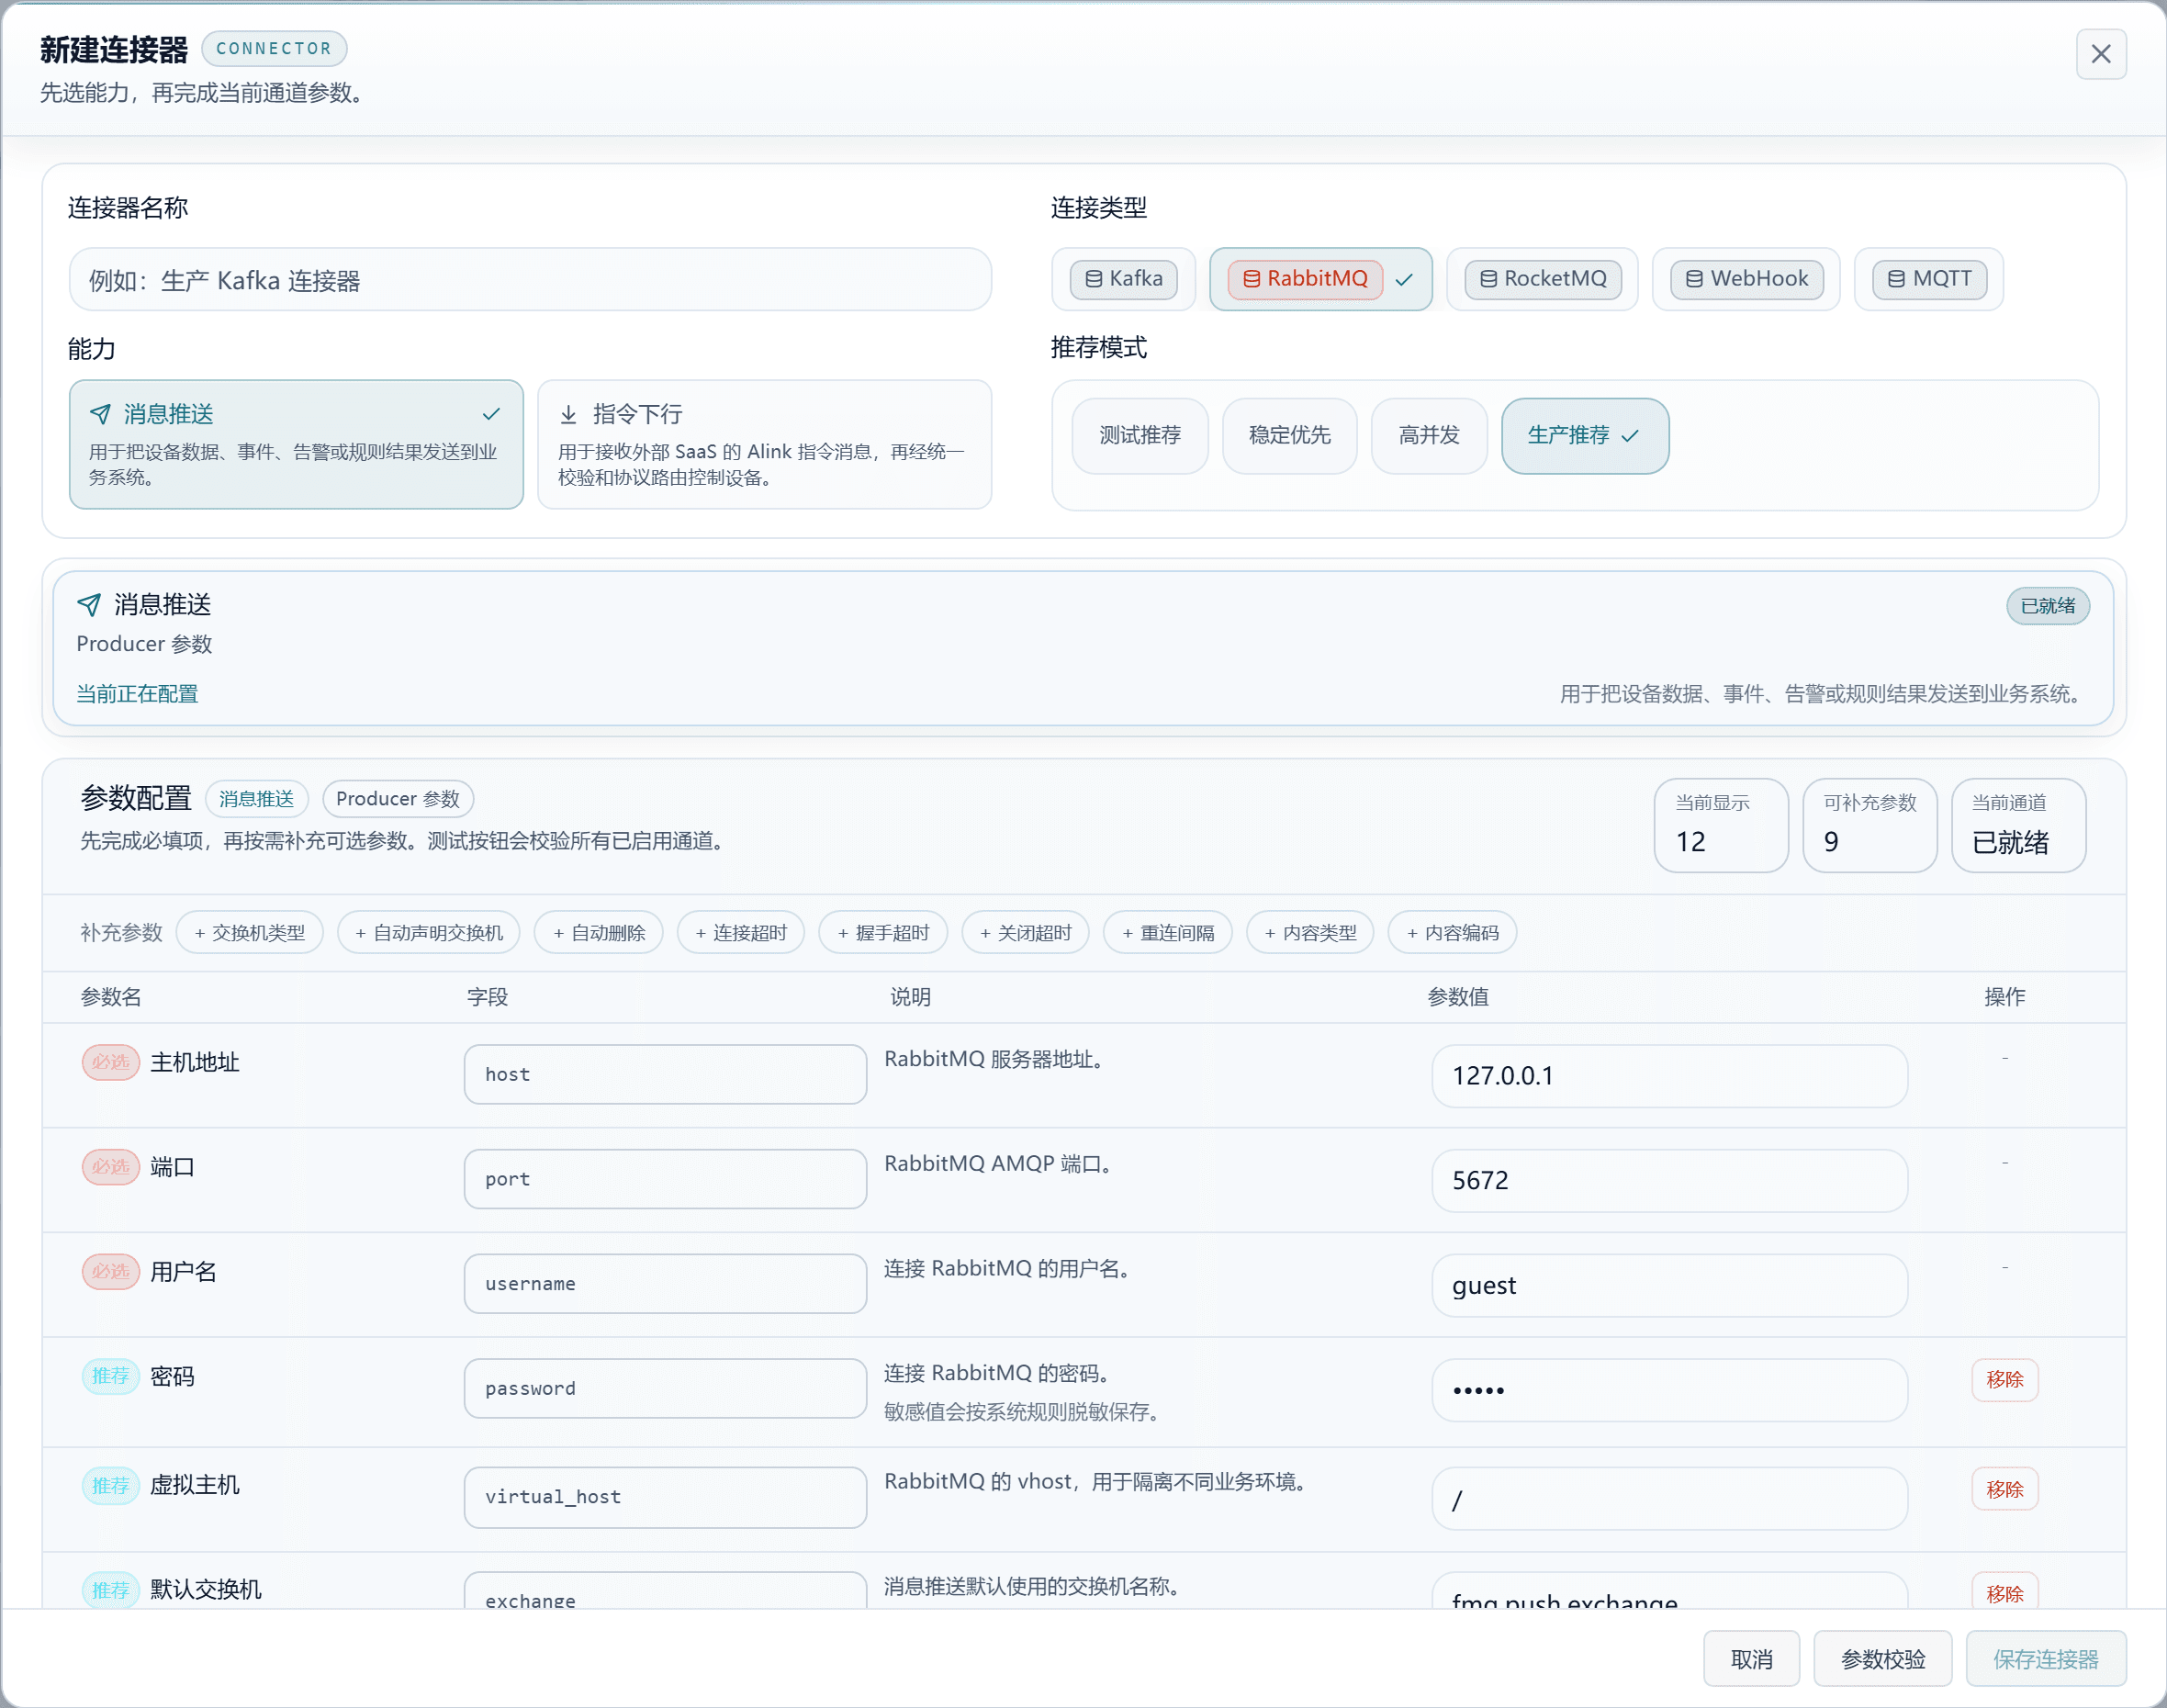Screen dimensions: 2167x1708
Task: Choose the 指令下行 capability card
Action: [764, 444]
